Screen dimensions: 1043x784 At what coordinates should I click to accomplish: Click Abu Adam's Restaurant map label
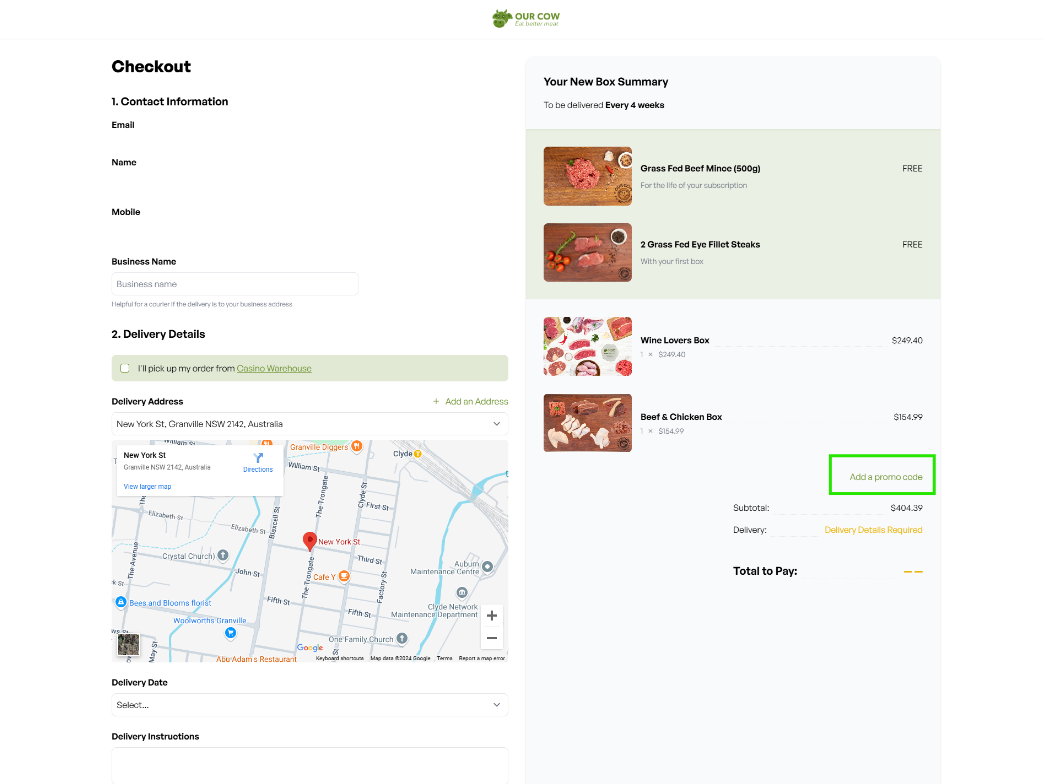pos(256,659)
